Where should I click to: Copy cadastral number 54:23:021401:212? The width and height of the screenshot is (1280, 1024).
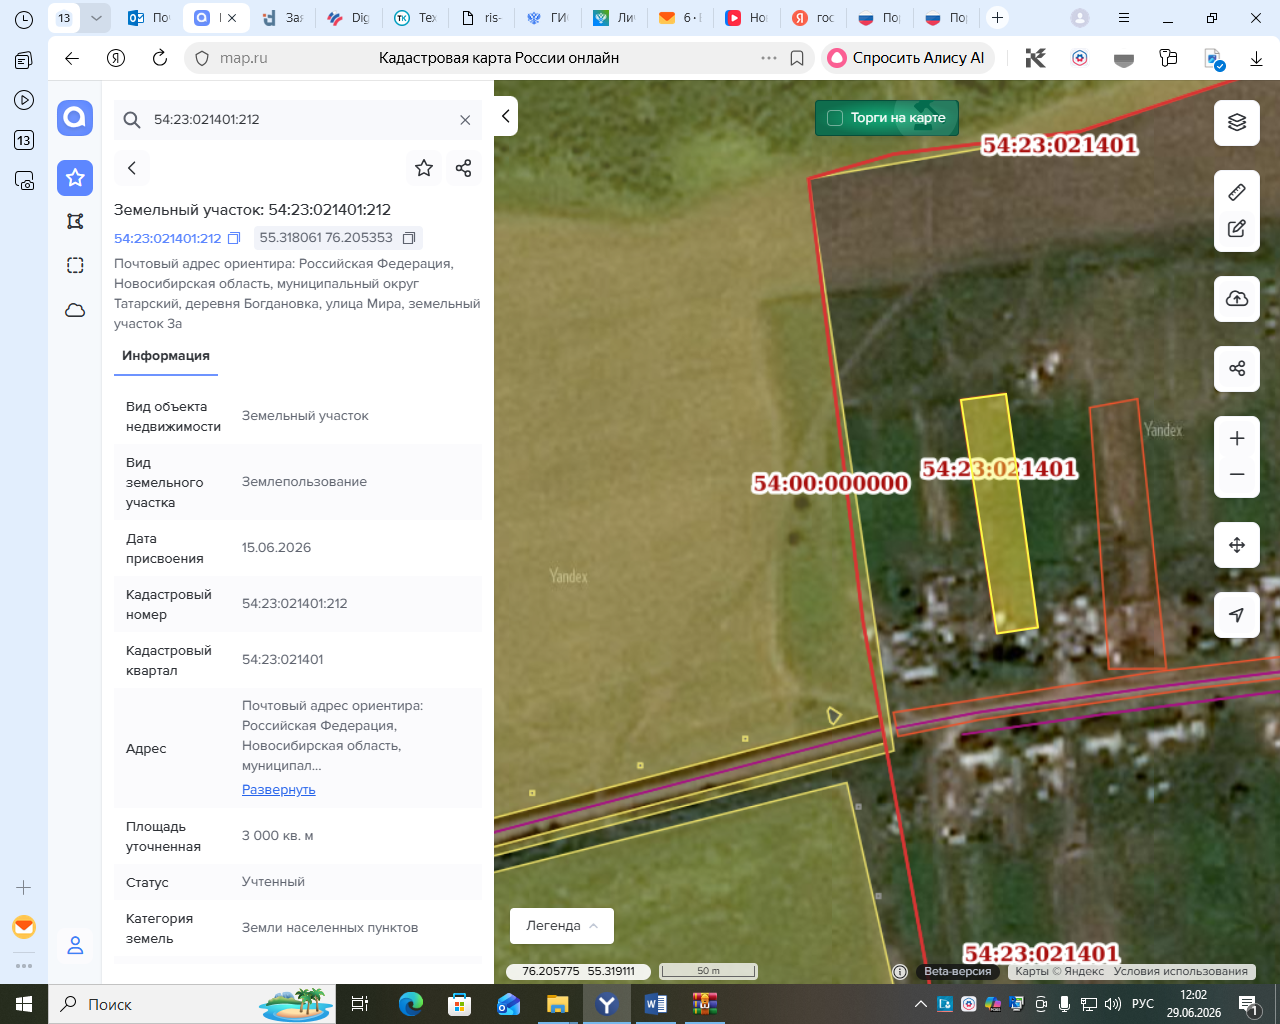point(234,239)
